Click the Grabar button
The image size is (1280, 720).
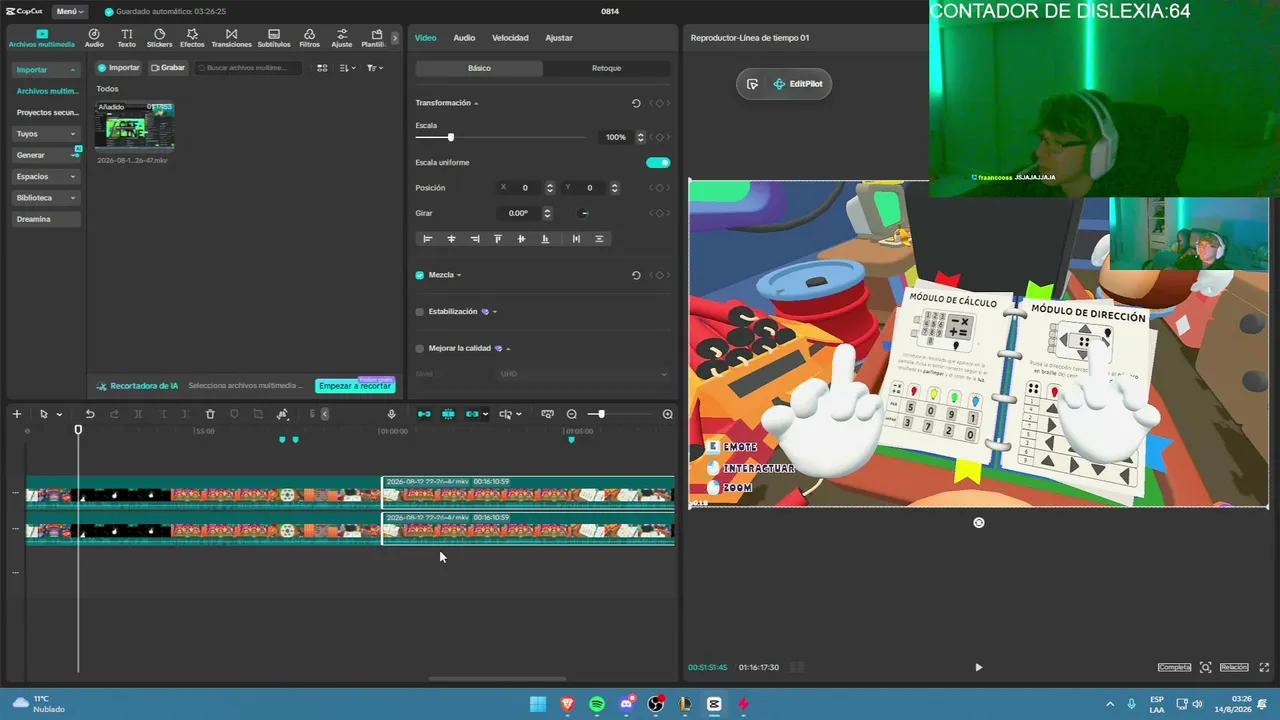coord(168,68)
